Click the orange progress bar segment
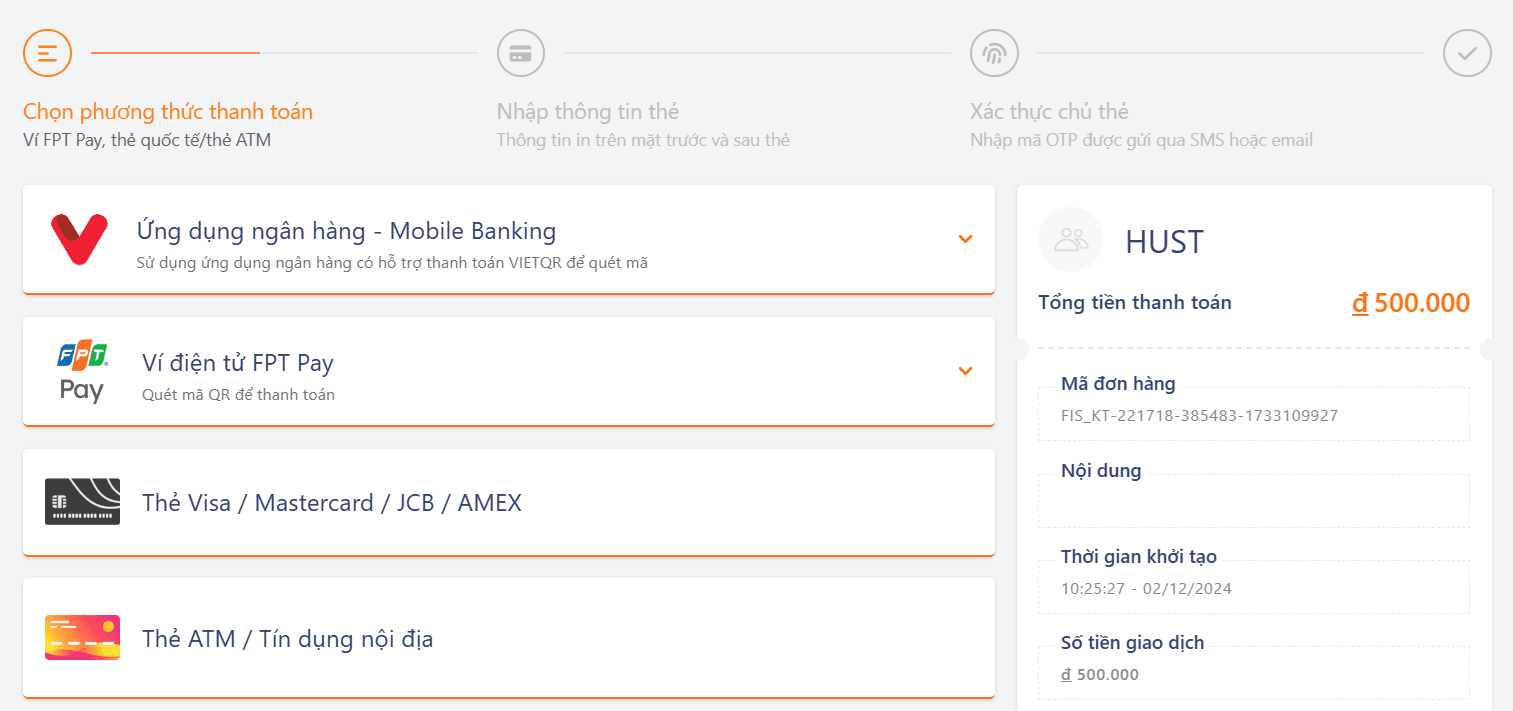The height and width of the screenshot is (711, 1513). click(x=176, y=53)
